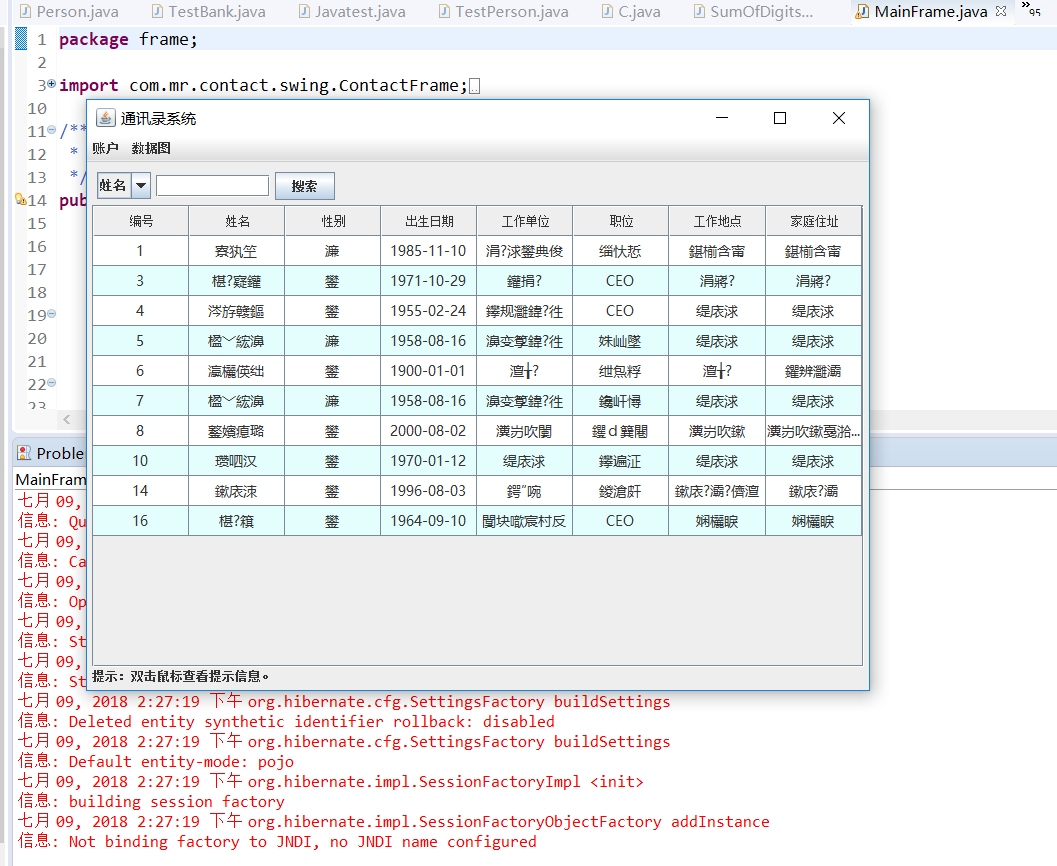Select birth date cell 1900-01-01
The image size is (1057, 866).
pos(428,371)
